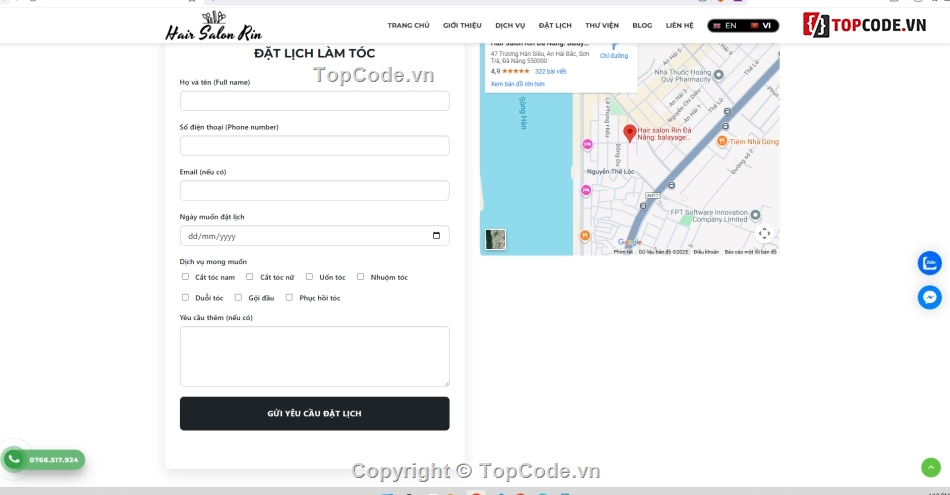Open ĐẶT LỊCH menu item
This screenshot has width=950, height=495.
(555, 25)
